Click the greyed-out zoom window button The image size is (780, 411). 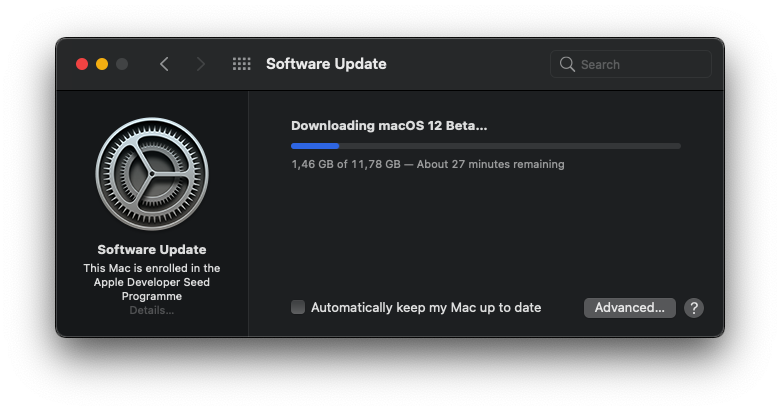pyautogui.click(x=122, y=64)
